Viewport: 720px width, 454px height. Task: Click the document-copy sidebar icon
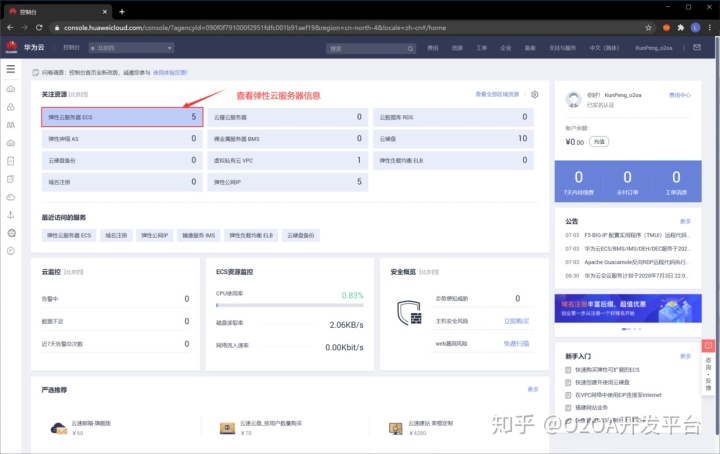[x=11, y=179]
